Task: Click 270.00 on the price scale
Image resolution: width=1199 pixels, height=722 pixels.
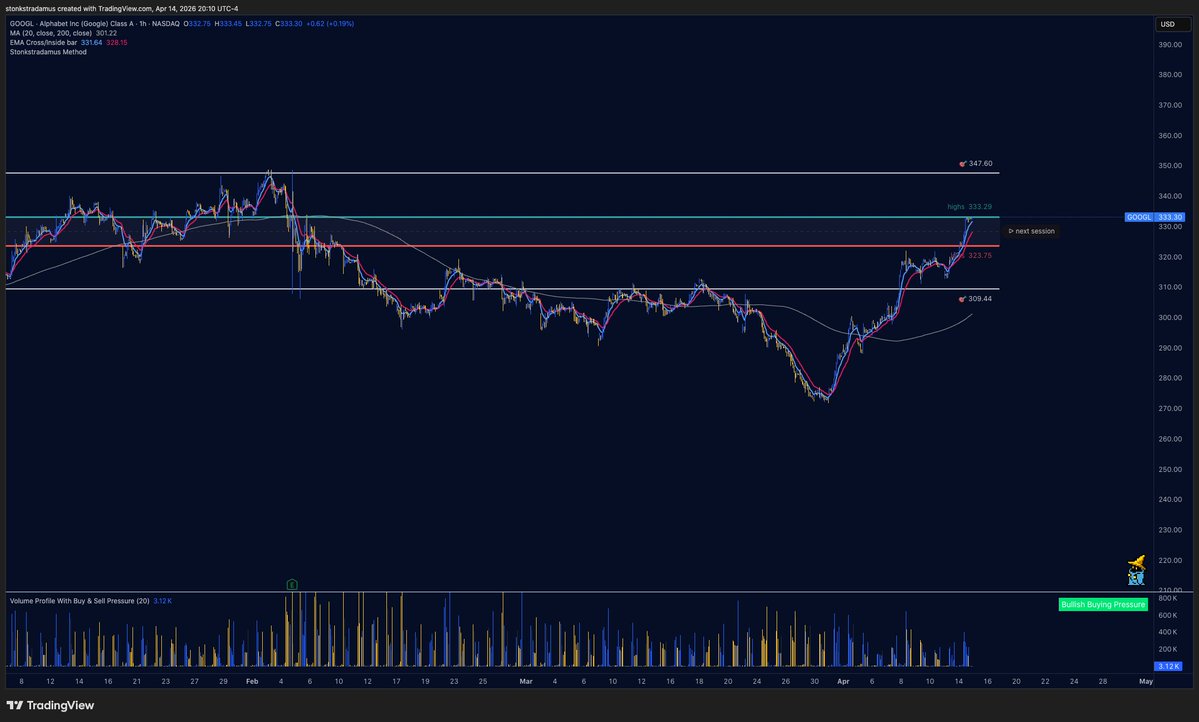Action: pos(1170,408)
